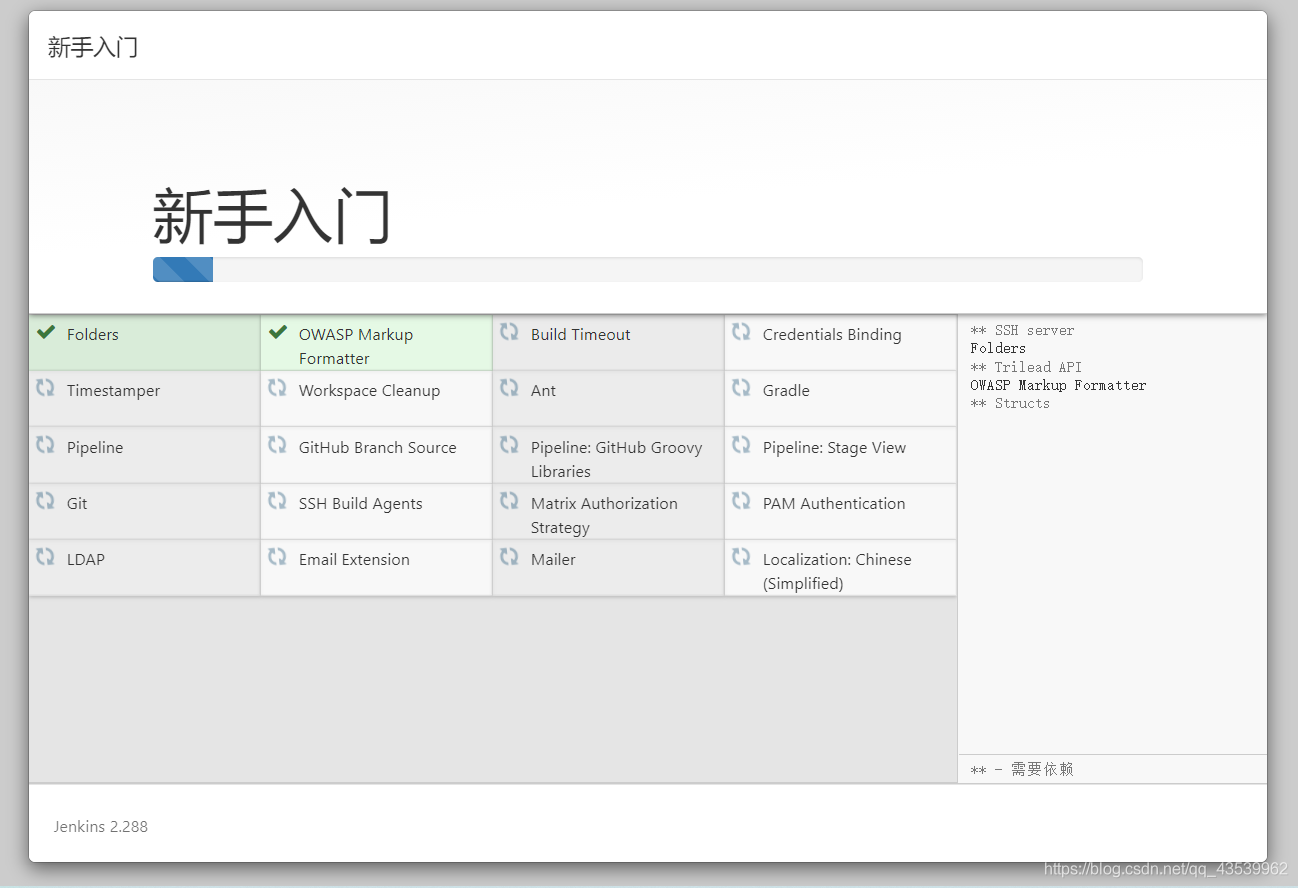Click 'OWASP Markup Formatter' in the install log
Image resolution: width=1298 pixels, height=888 pixels.
tap(1058, 385)
